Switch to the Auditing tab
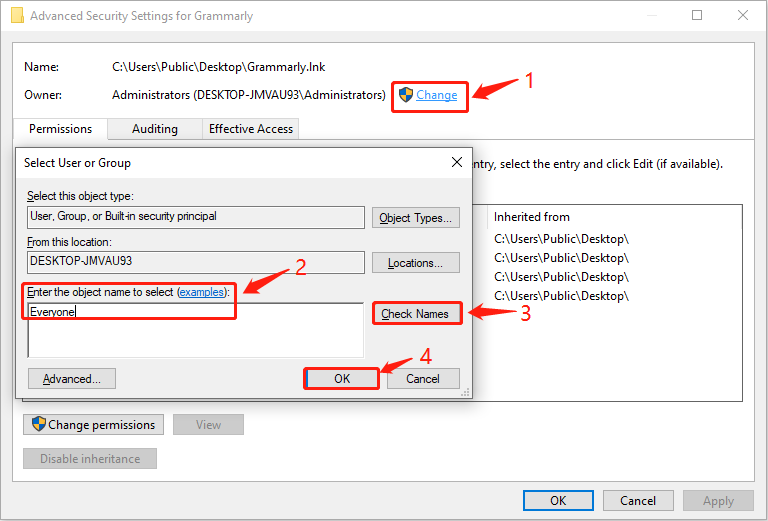Image resolution: width=768 pixels, height=521 pixels. [x=155, y=129]
